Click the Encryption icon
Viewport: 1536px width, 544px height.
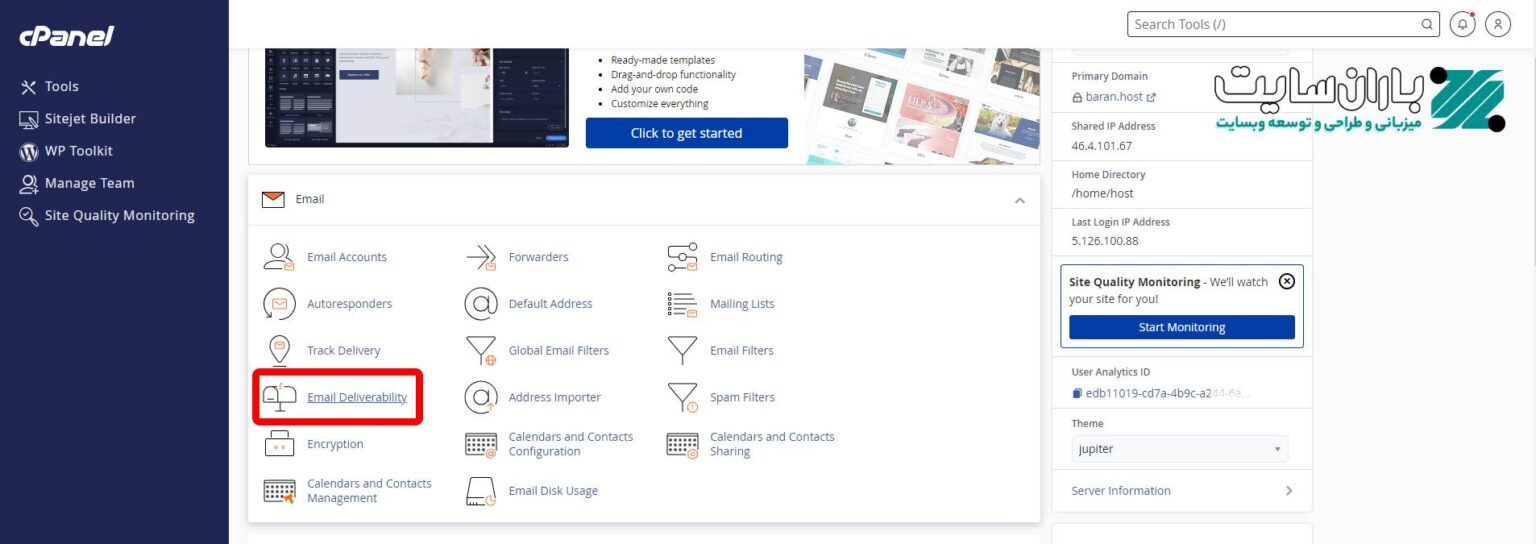pos(279,444)
